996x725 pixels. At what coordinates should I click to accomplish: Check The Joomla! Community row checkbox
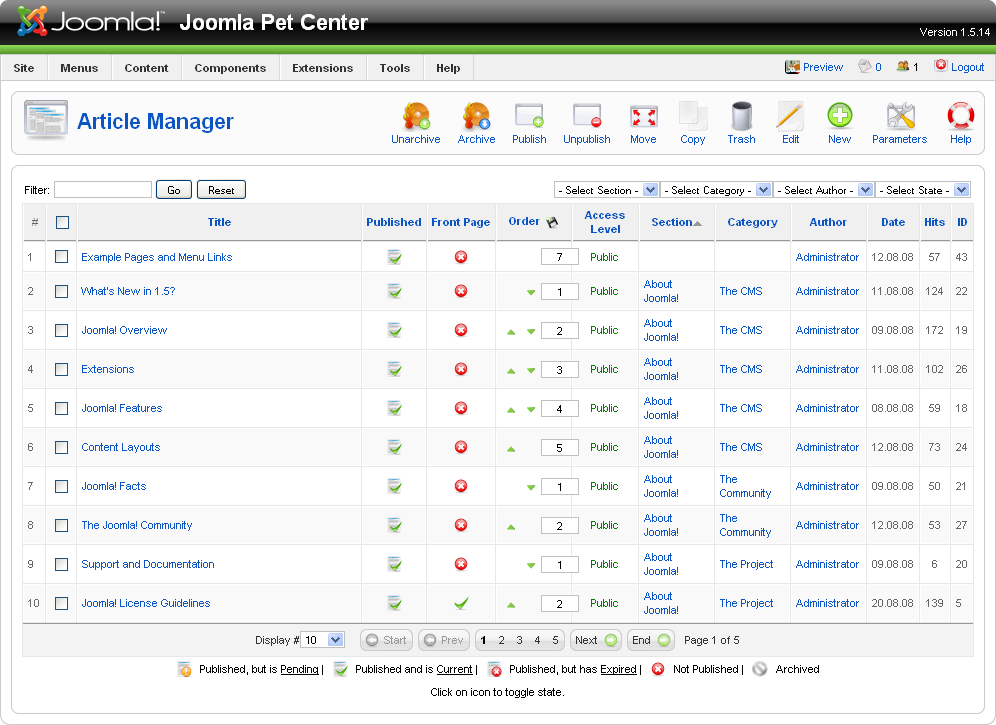(62, 525)
